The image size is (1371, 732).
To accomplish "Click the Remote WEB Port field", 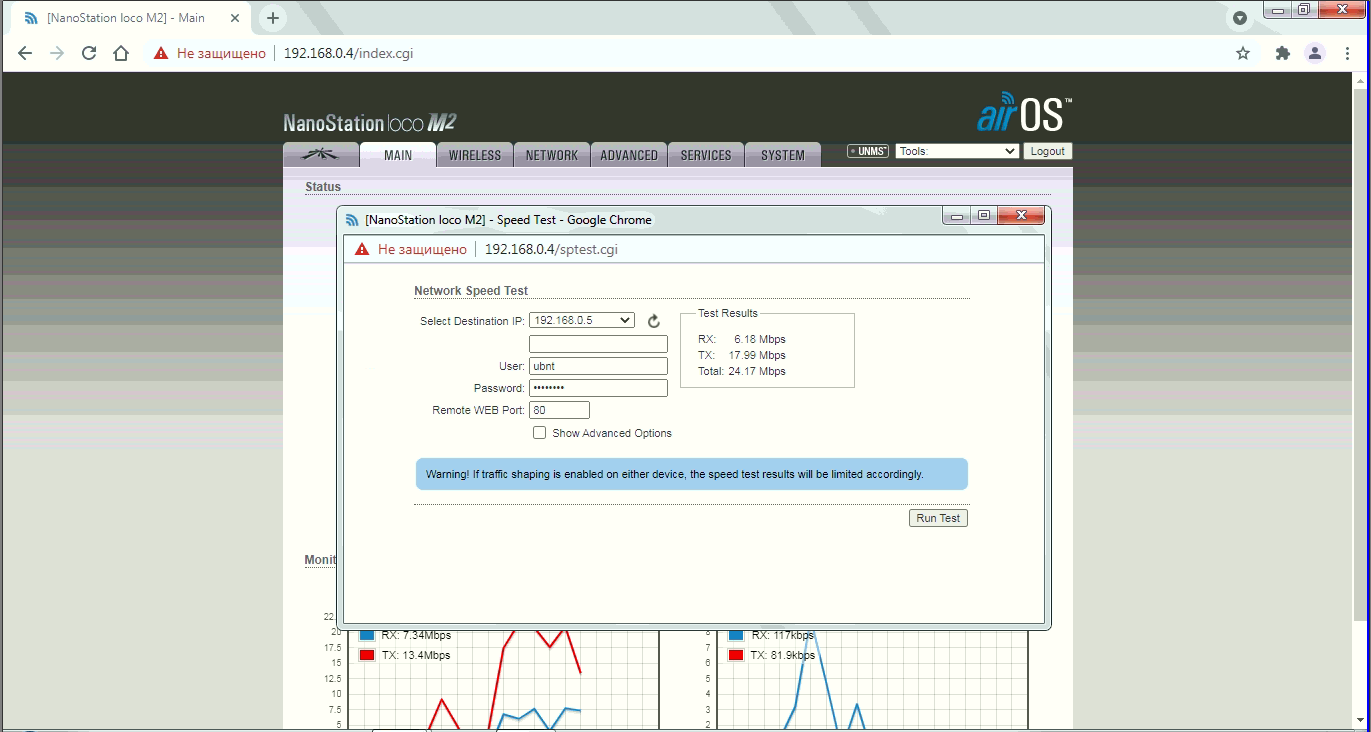I will 559,410.
